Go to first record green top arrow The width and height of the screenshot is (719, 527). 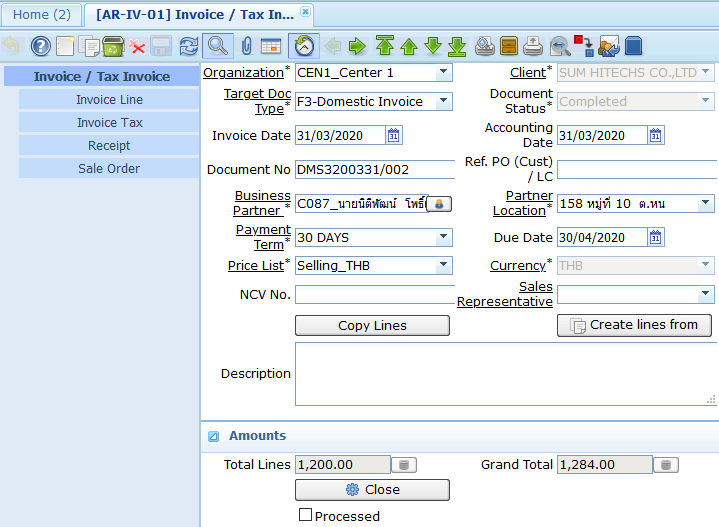pyautogui.click(x=385, y=46)
